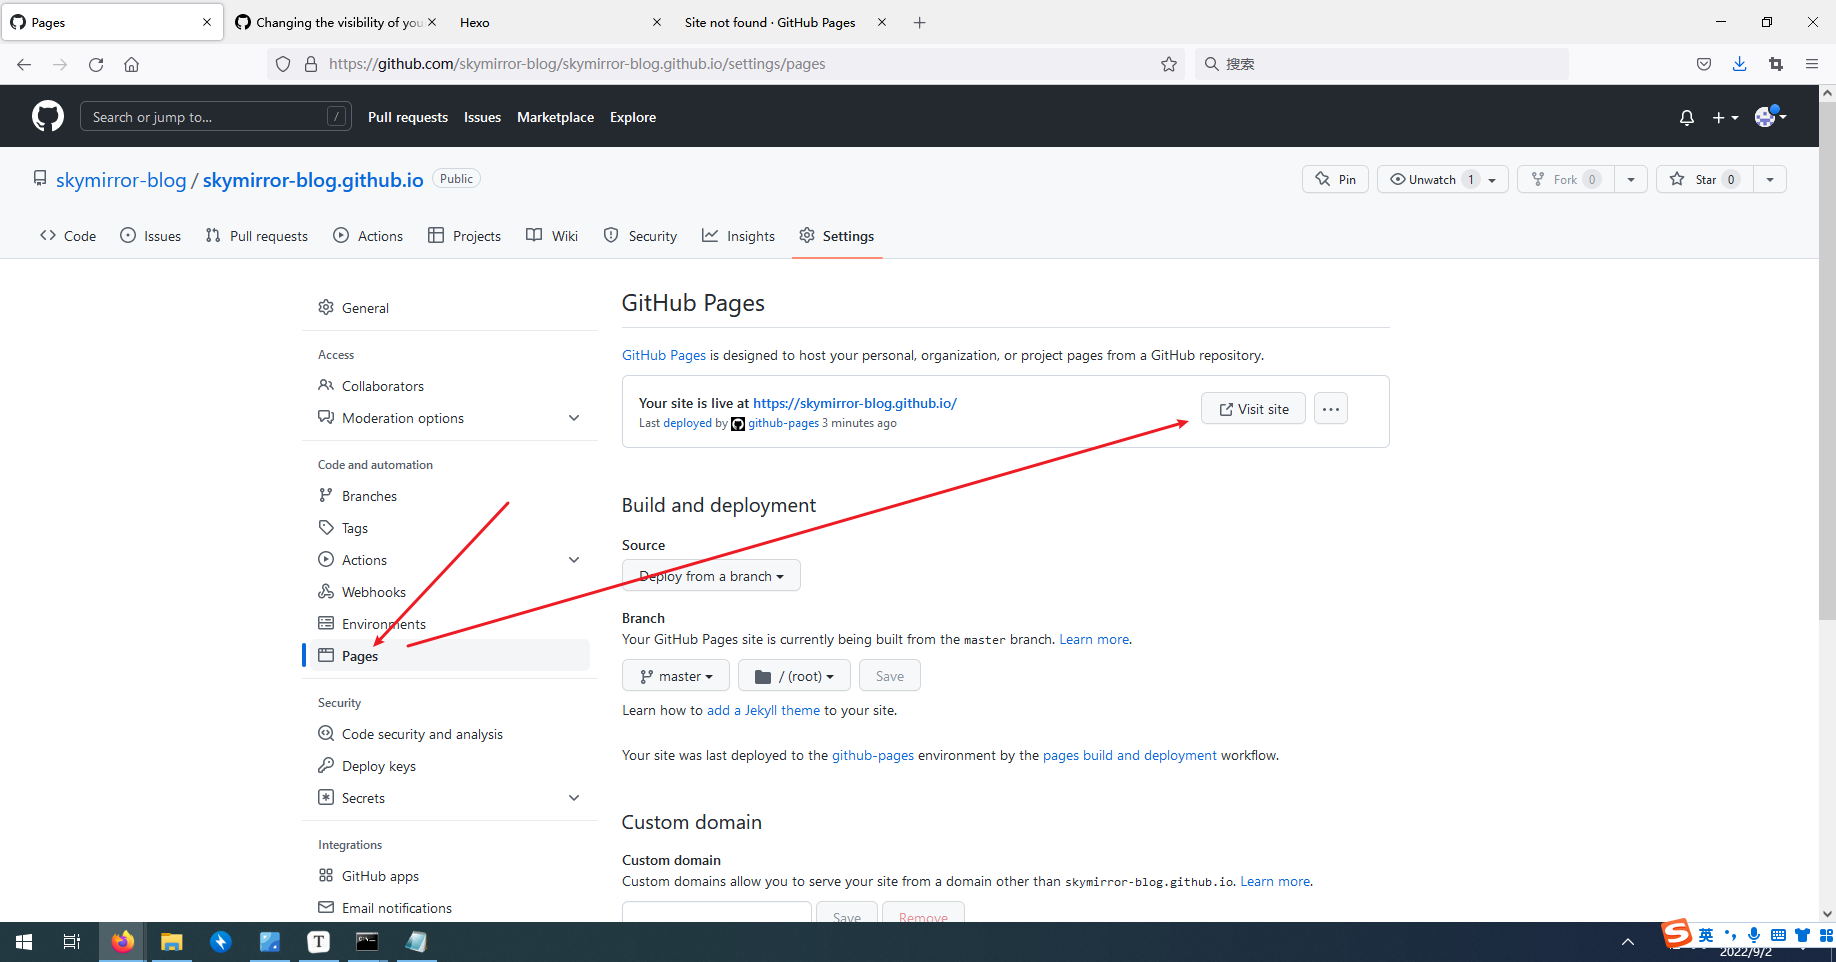The height and width of the screenshot is (962, 1836).
Task: Open General settings in the sidebar
Action: click(x=450, y=308)
